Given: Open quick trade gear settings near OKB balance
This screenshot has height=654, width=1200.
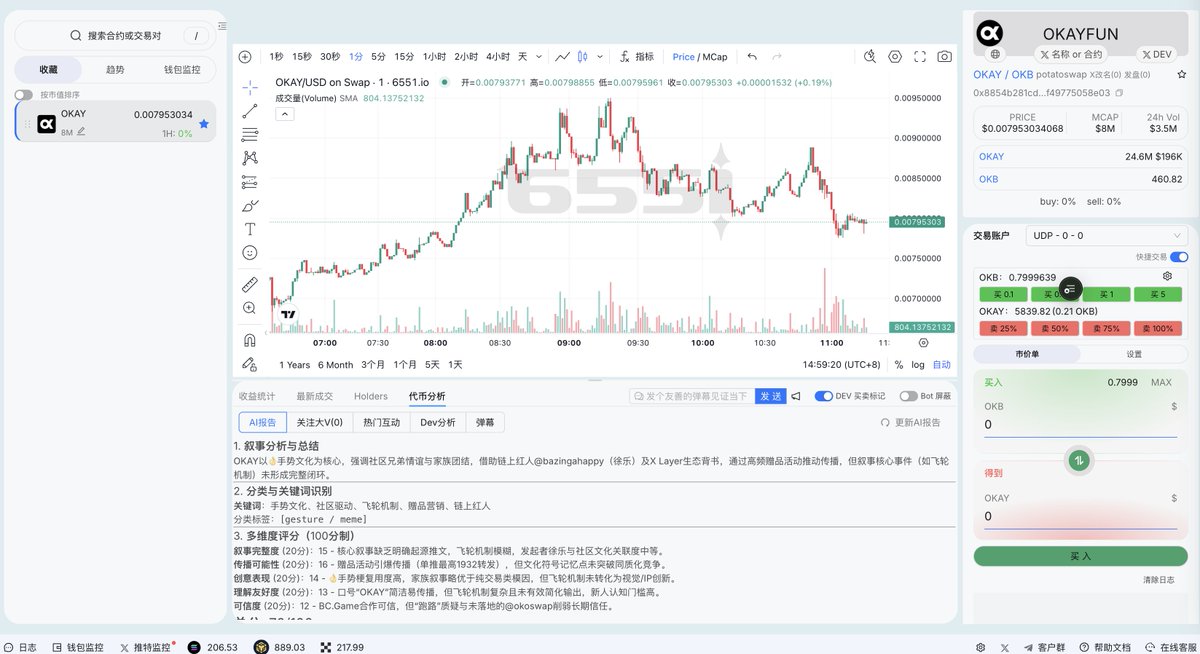Looking at the screenshot, I should [1167, 276].
